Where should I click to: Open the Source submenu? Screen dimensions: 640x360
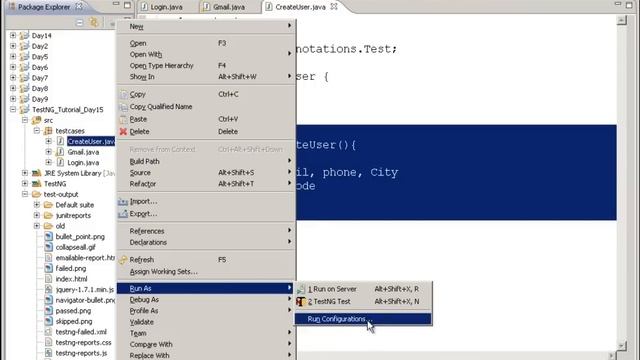click(206, 173)
